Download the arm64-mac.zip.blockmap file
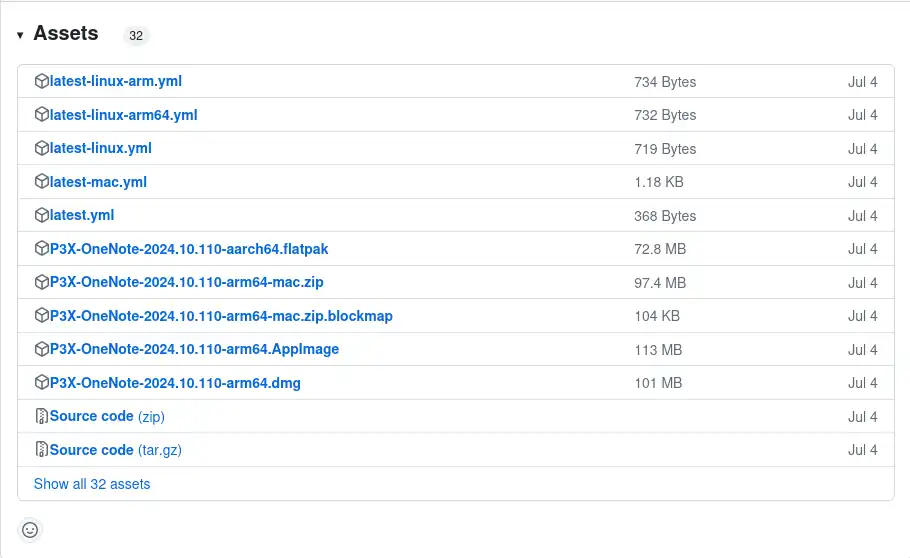The width and height of the screenshot is (910, 558). (221, 315)
